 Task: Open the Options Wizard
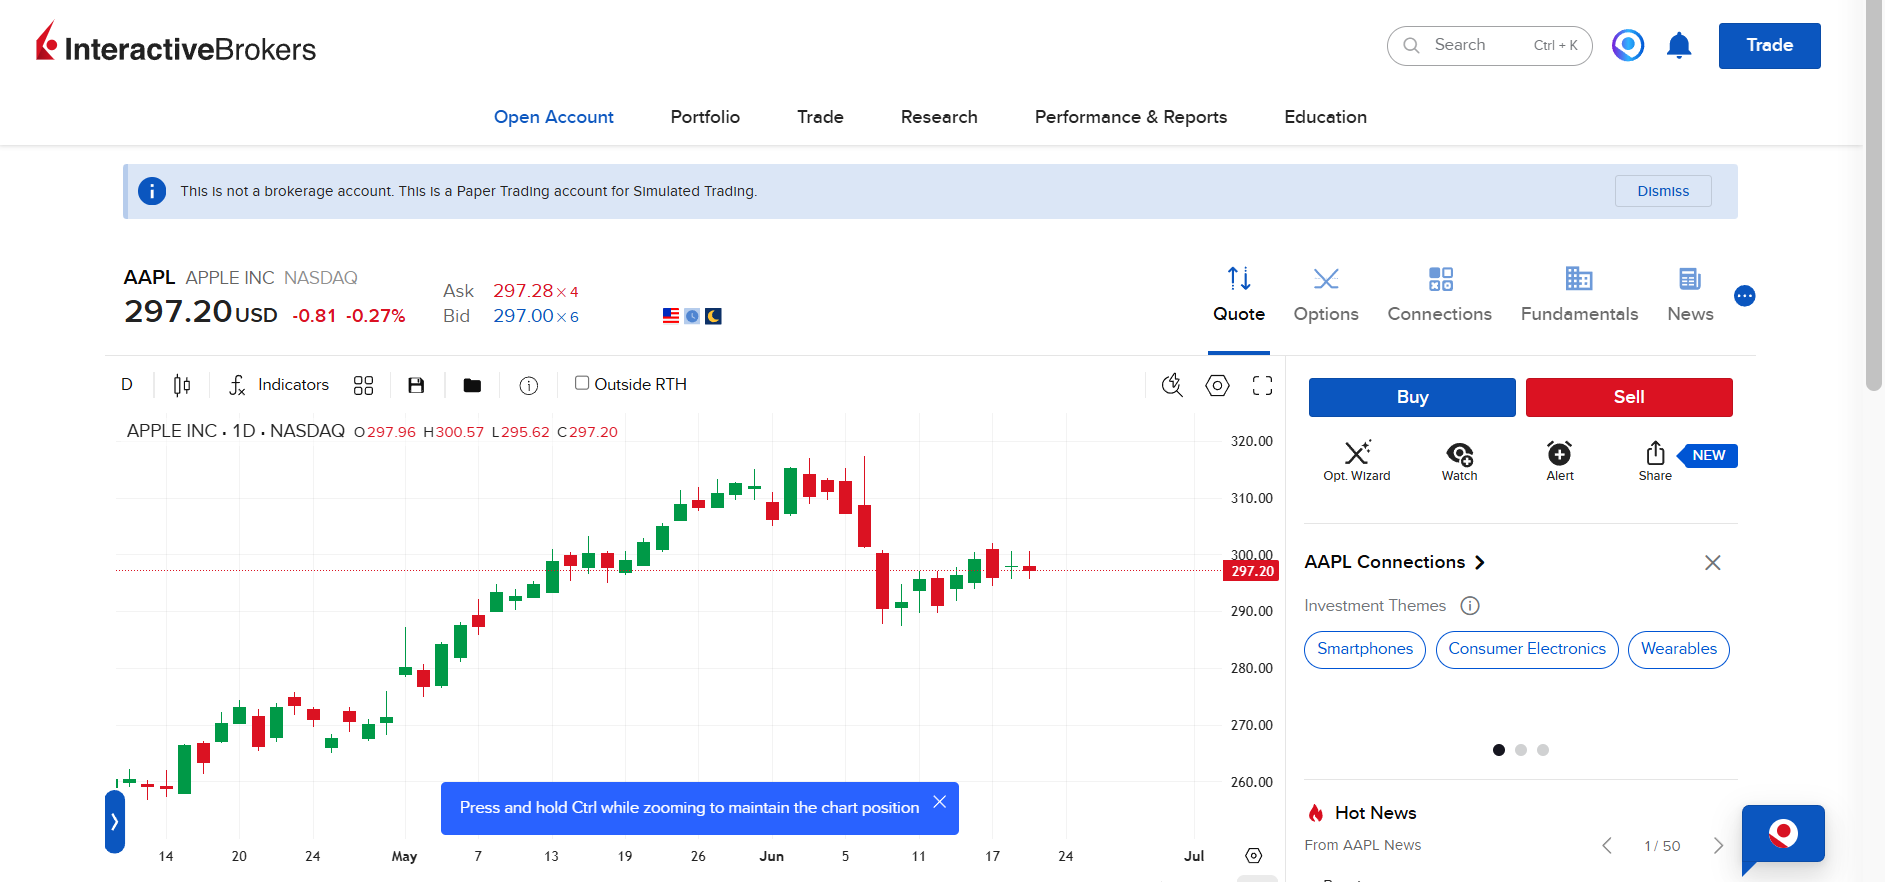(1357, 461)
